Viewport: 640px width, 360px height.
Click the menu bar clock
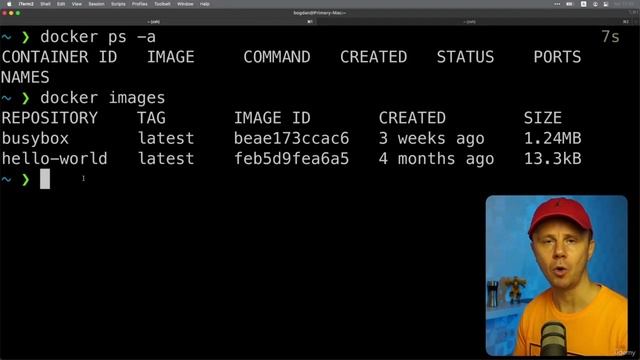[624, 4]
